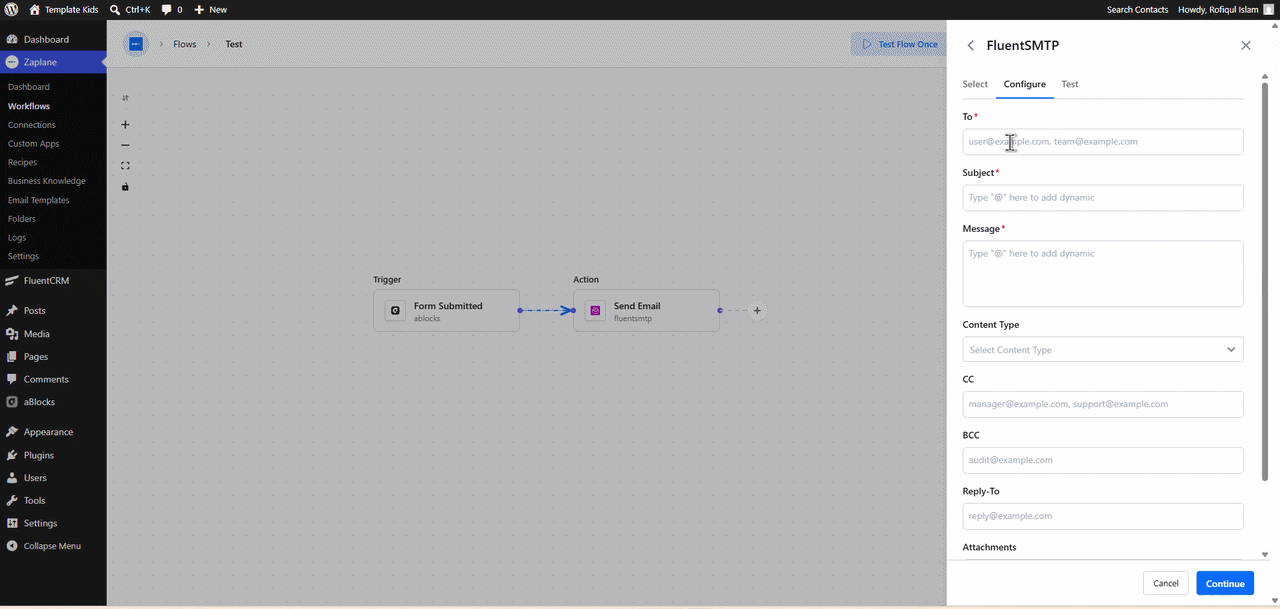The image size is (1280, 609).
Task: Click the ablocks icon on trigger node
Action: tap(395, 311)
